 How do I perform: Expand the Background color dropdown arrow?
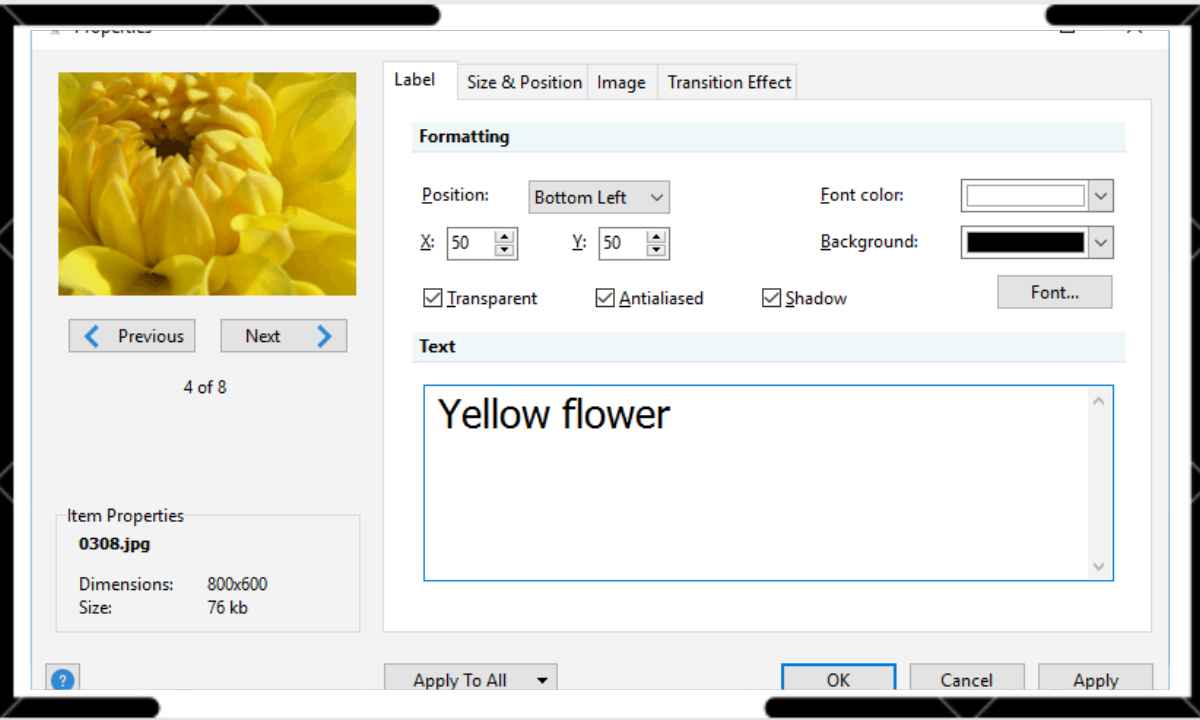pos(1101,242)
